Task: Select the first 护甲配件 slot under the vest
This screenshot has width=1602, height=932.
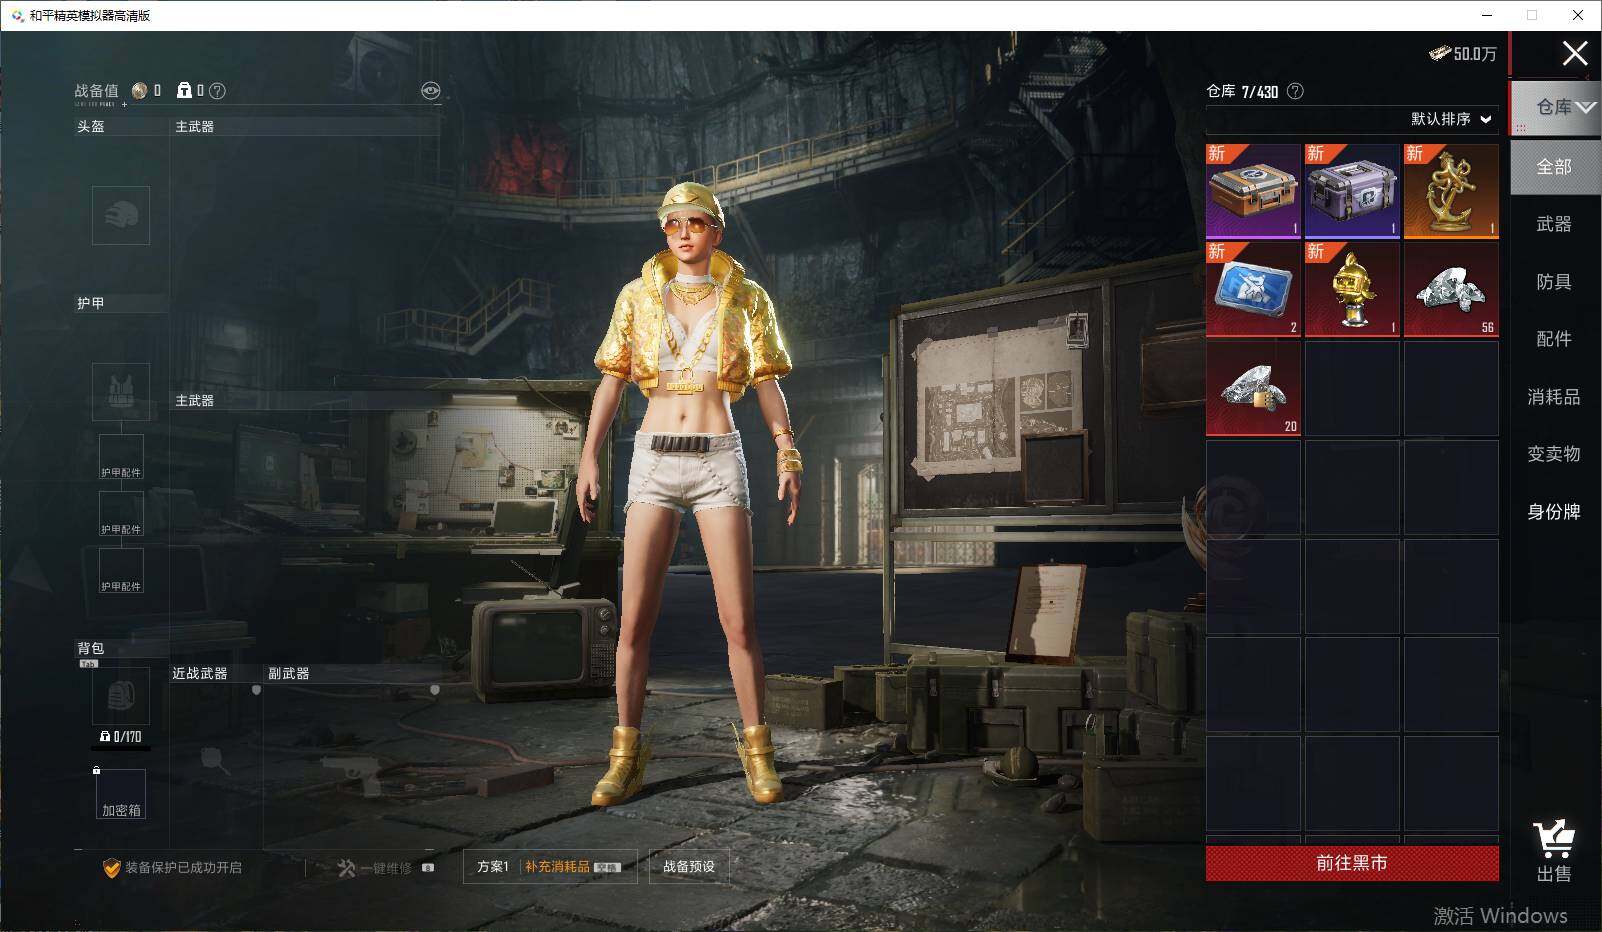Action: 121,457
